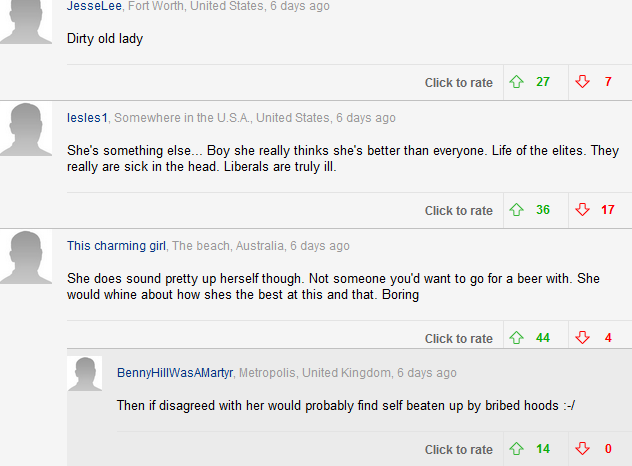The width and height of the screenshot is (632, 466).
Task: Click BennyHillWasAMartyr's small avatar
Action: (85, 374)
